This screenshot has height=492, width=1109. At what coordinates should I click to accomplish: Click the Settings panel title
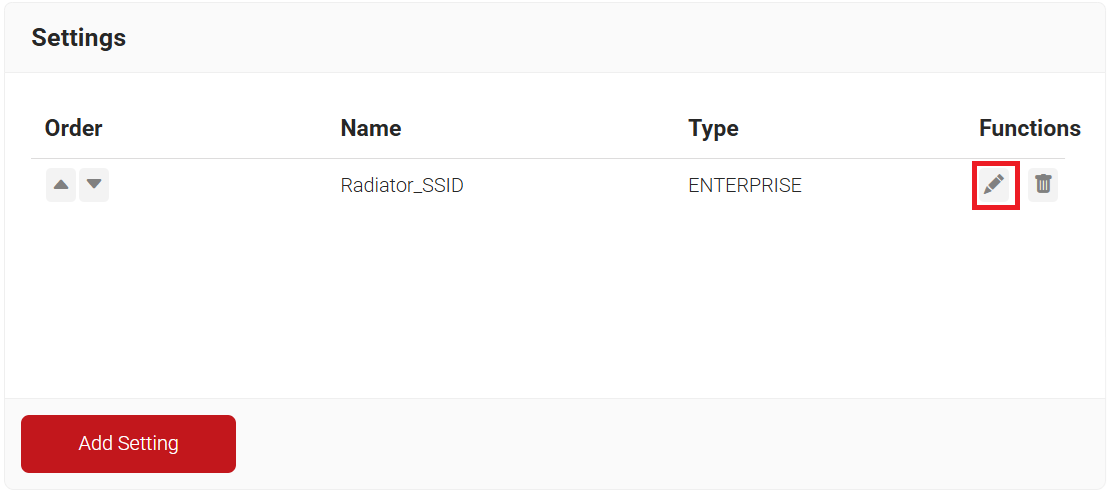click(79, 38)
